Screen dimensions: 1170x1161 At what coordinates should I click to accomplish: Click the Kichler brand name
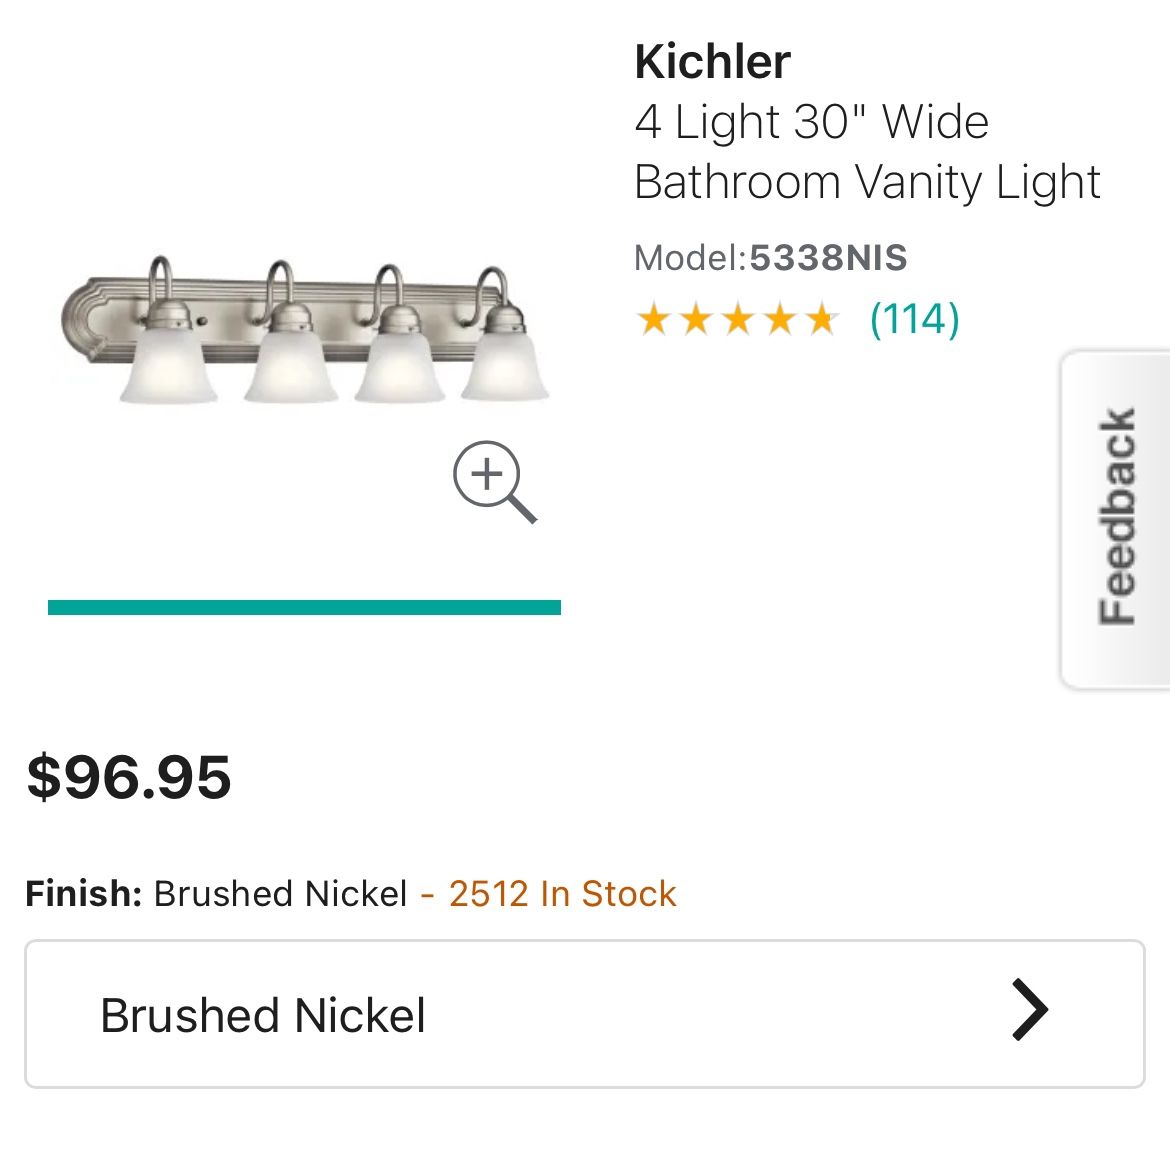[712, 62]
